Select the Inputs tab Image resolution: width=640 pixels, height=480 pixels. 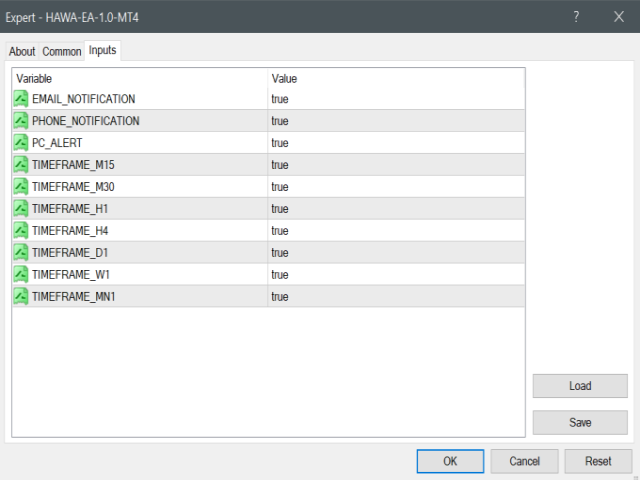tap(102, 50)
